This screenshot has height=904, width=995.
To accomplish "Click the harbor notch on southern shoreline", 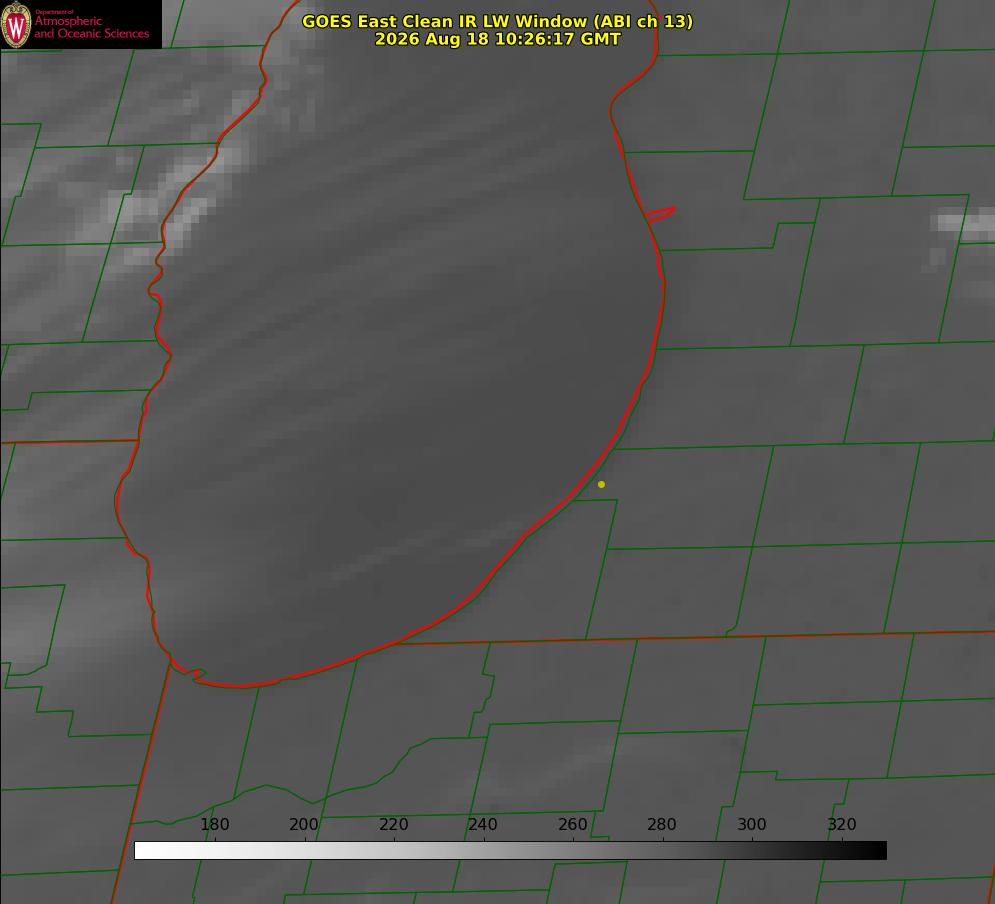I will [194, 674].
